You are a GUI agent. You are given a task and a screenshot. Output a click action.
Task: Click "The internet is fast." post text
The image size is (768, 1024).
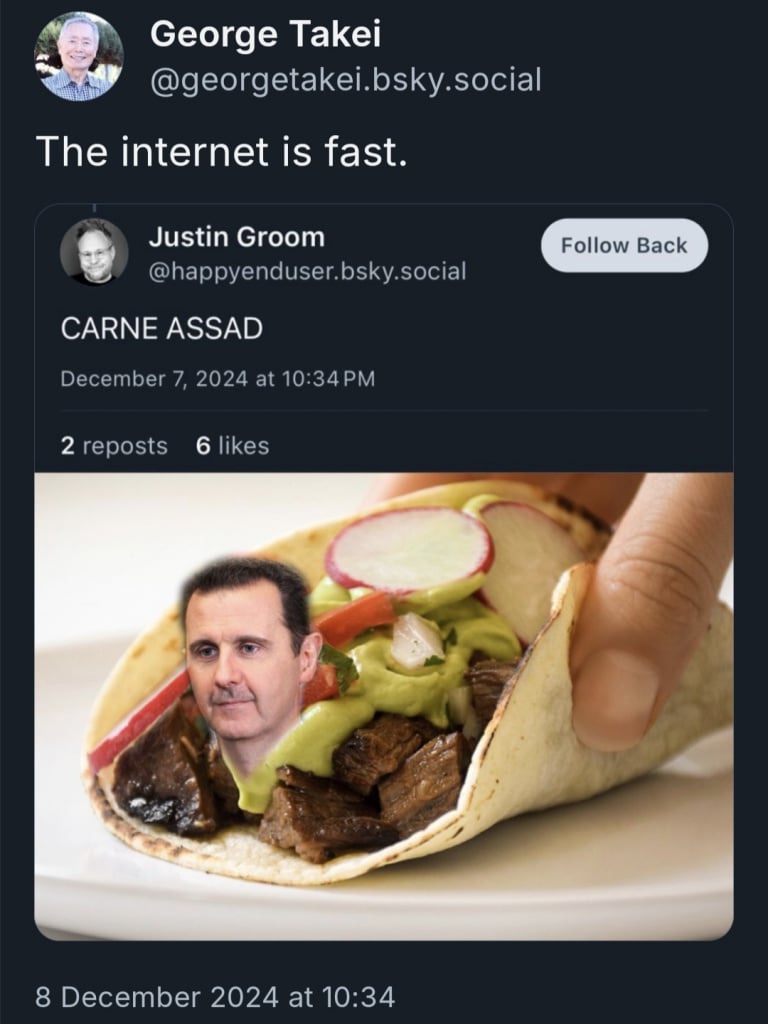(222, 152)
